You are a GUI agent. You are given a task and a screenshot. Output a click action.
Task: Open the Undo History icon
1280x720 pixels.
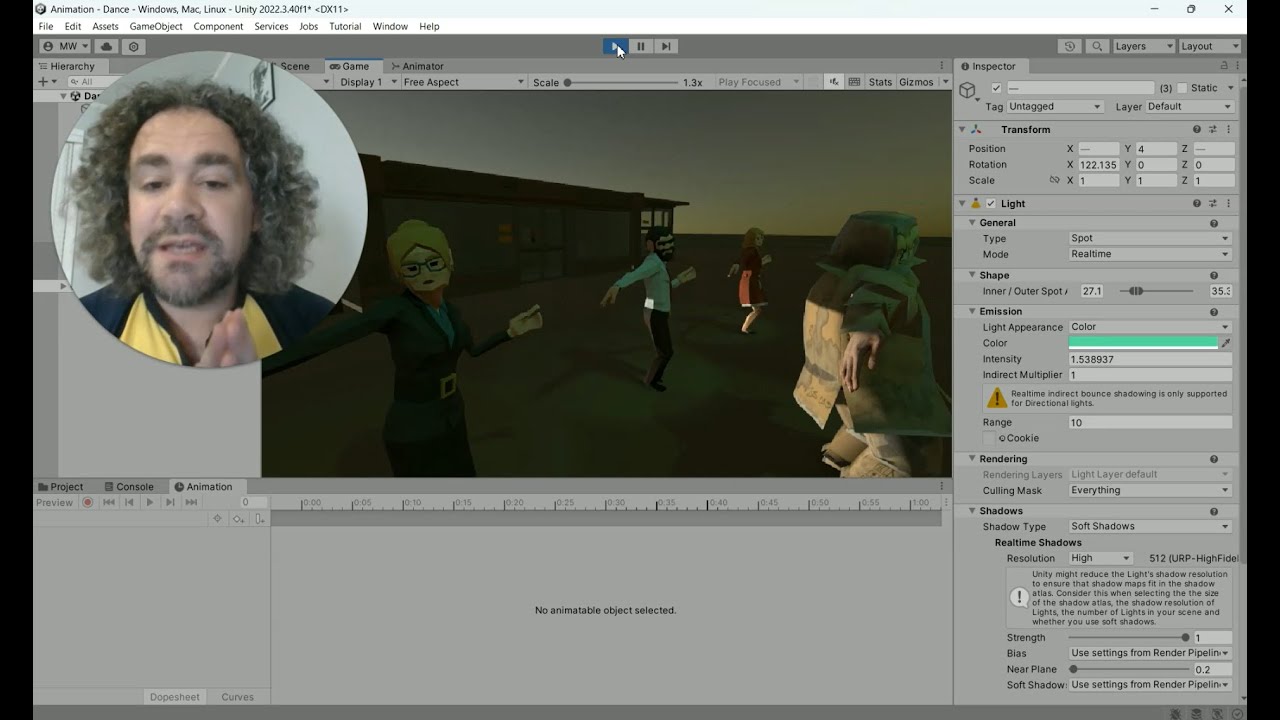pyautogui.click(x=1070, y=46)
